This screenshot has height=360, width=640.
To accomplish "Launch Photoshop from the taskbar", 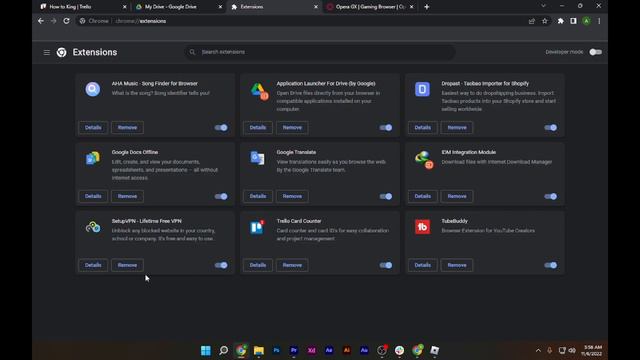I will [x=276, y=350].
